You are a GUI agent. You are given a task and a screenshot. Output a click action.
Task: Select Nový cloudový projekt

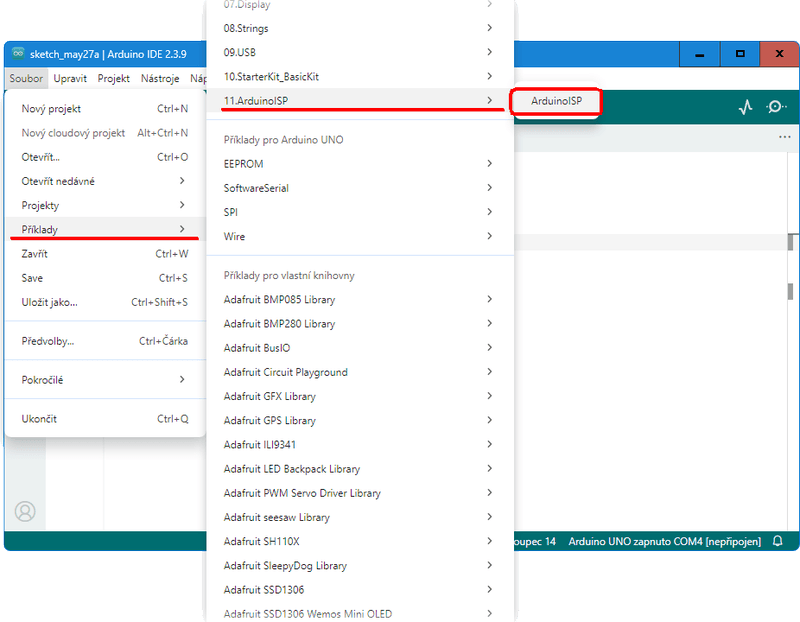point(105,133)
